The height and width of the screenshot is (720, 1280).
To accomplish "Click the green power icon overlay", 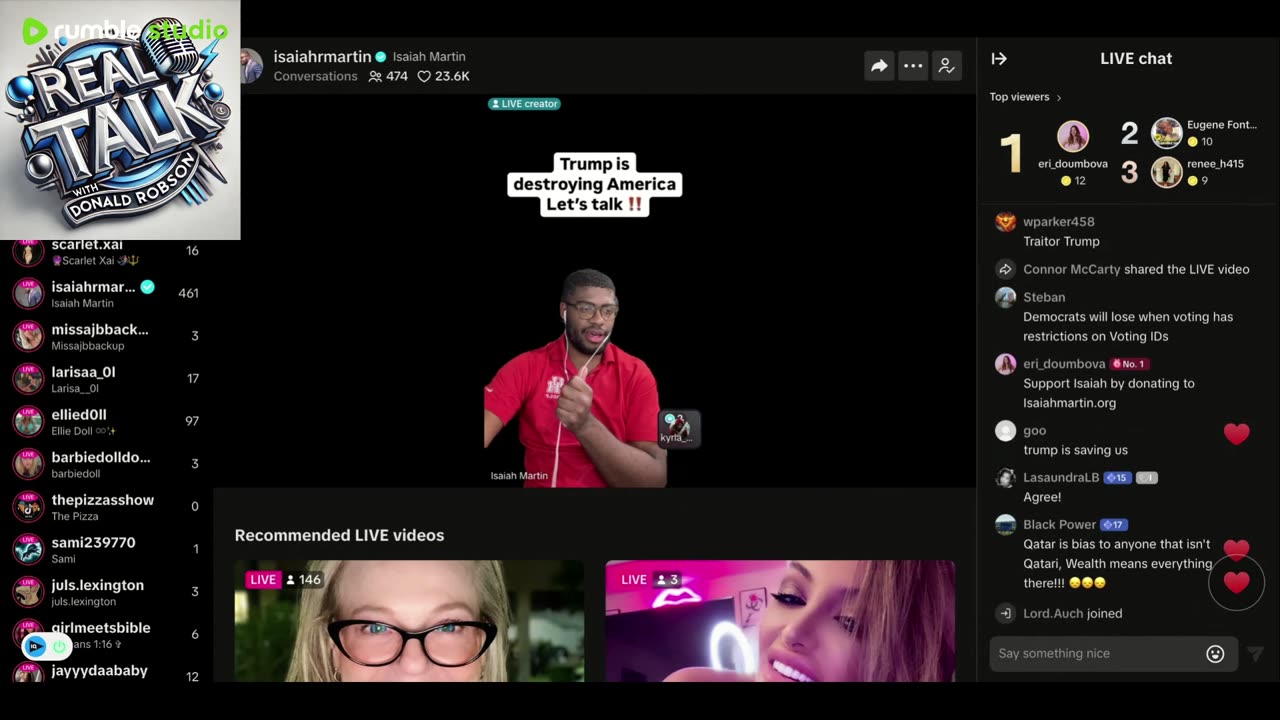I will click(x=59, y=646).
